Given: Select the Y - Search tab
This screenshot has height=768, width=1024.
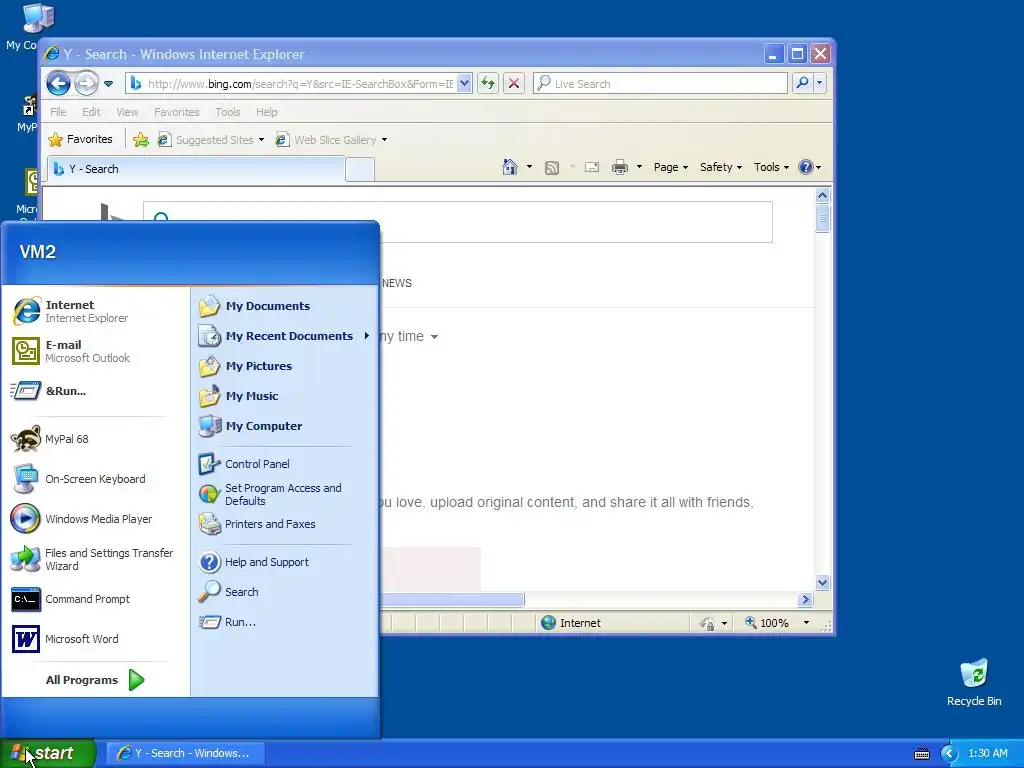Looking at the screenshot, I should (x=196, y=168).
